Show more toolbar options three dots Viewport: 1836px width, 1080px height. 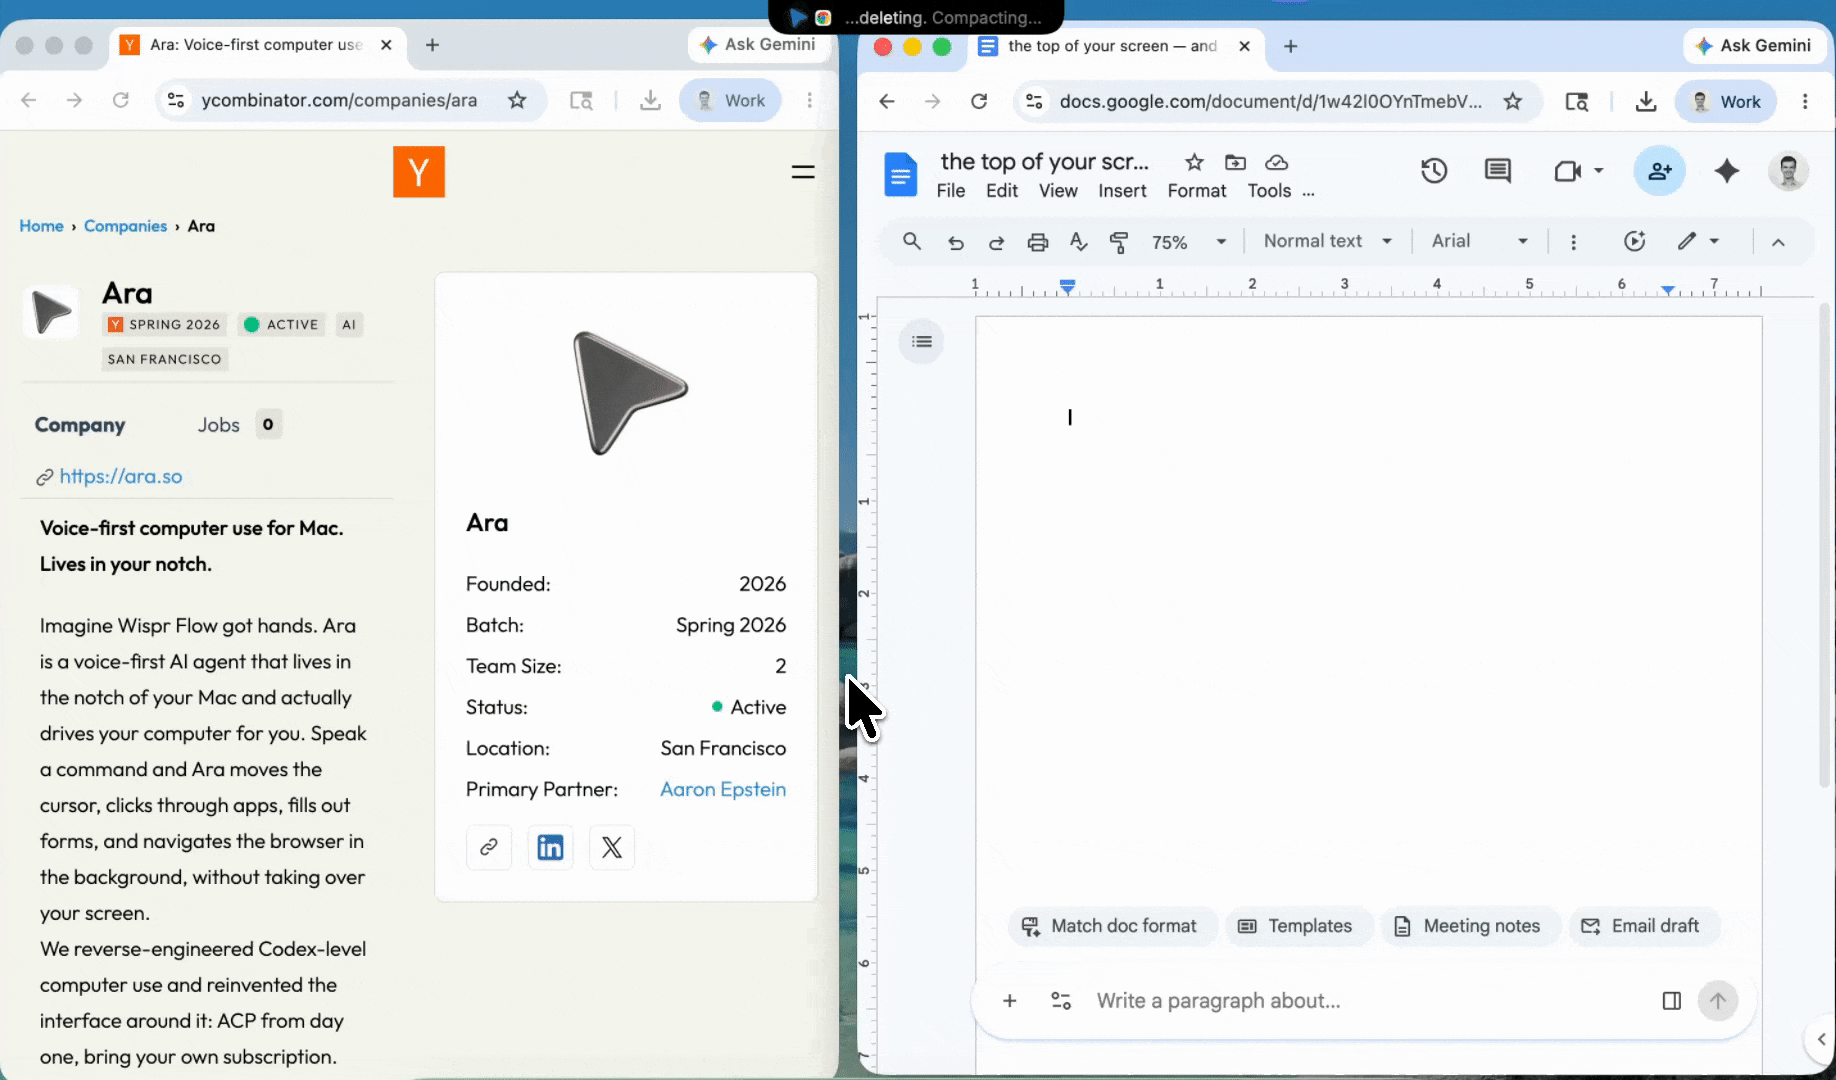click(1573, 242)
